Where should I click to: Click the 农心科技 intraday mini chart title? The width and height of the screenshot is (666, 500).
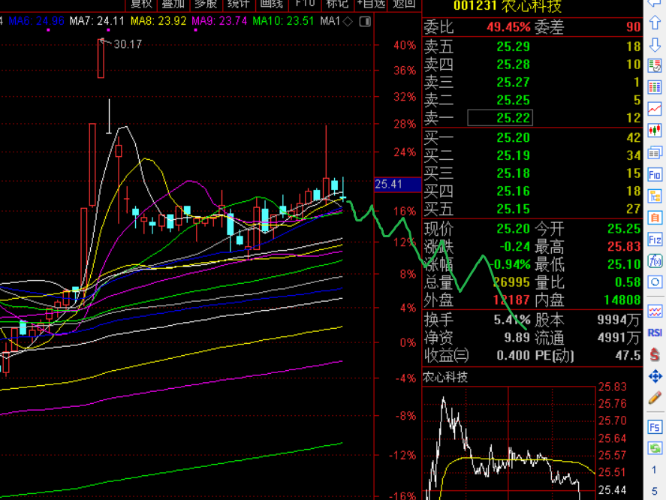[x=445, y=377]
